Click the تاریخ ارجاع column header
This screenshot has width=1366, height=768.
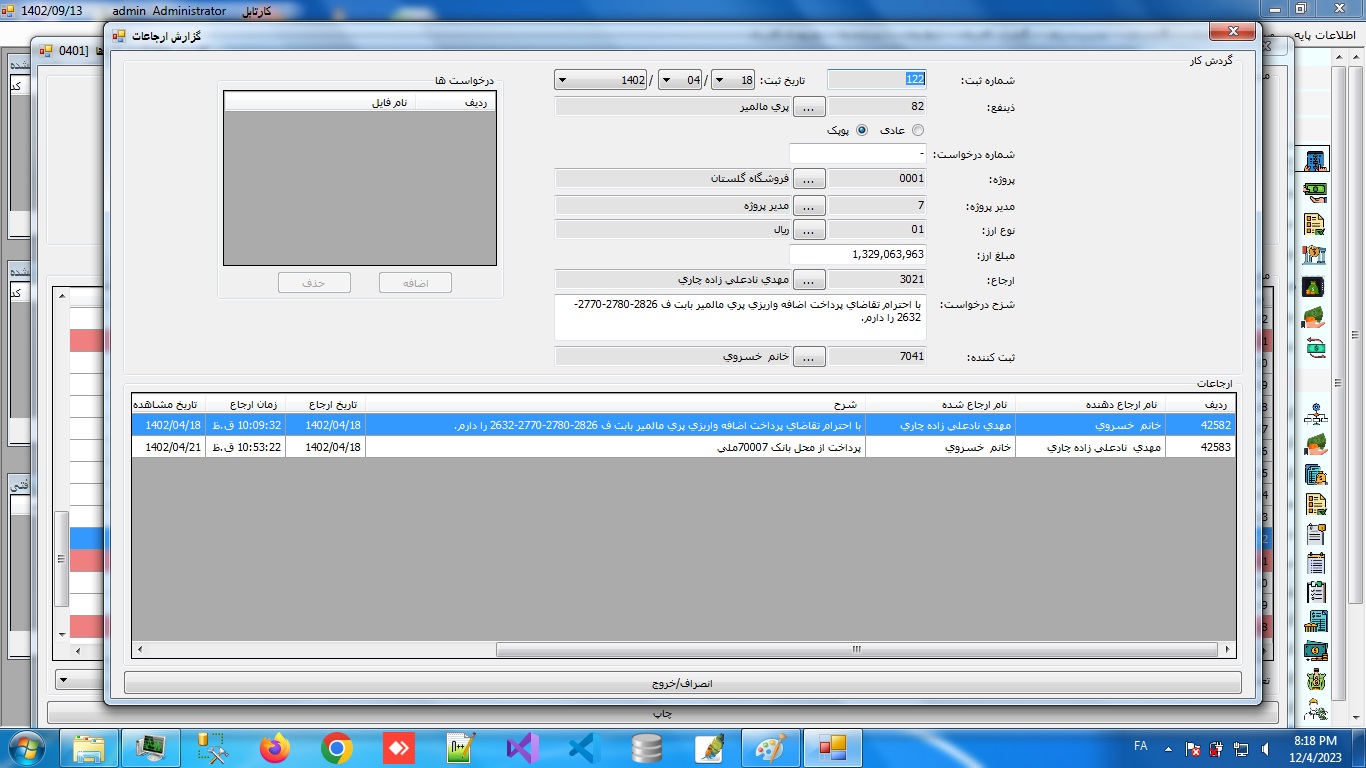coord(325,404)
